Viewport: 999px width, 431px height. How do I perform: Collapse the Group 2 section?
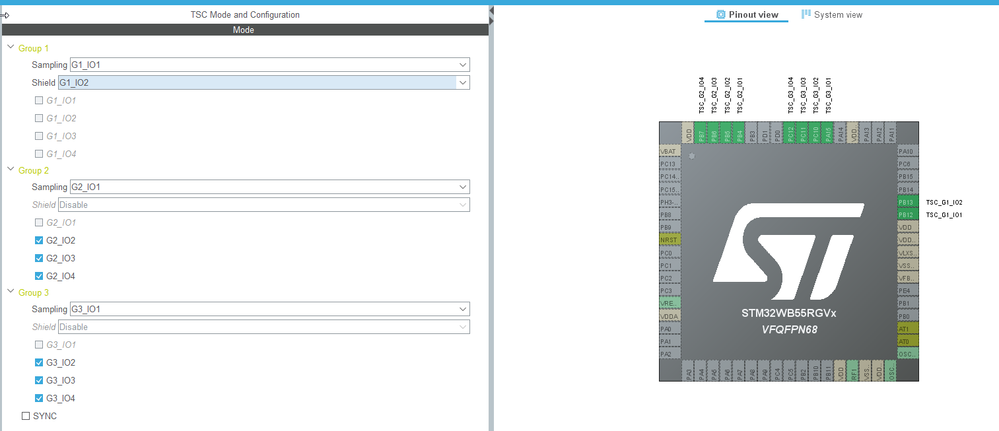point(10,170)
